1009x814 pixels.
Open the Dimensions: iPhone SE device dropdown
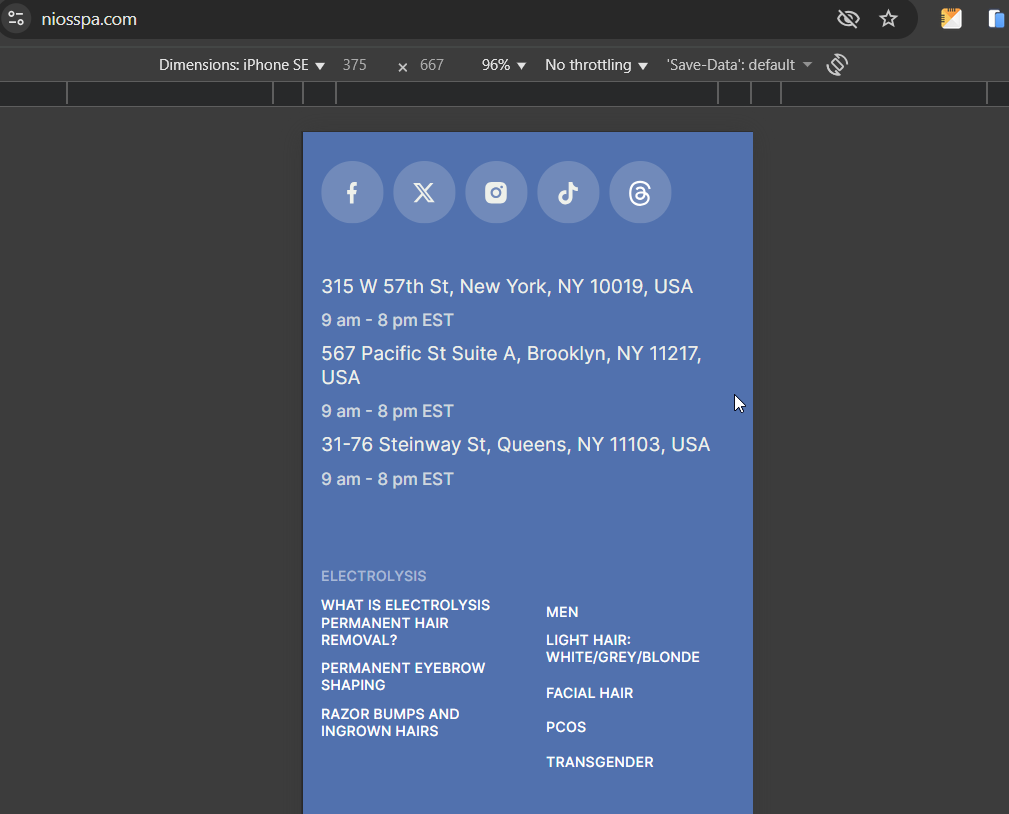[x=241, y=65]
